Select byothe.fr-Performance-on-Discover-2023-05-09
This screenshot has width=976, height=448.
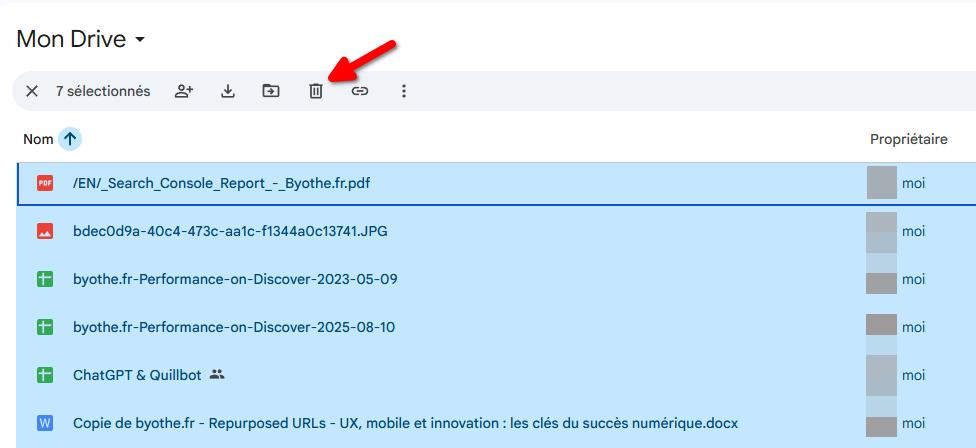[235, 279]
